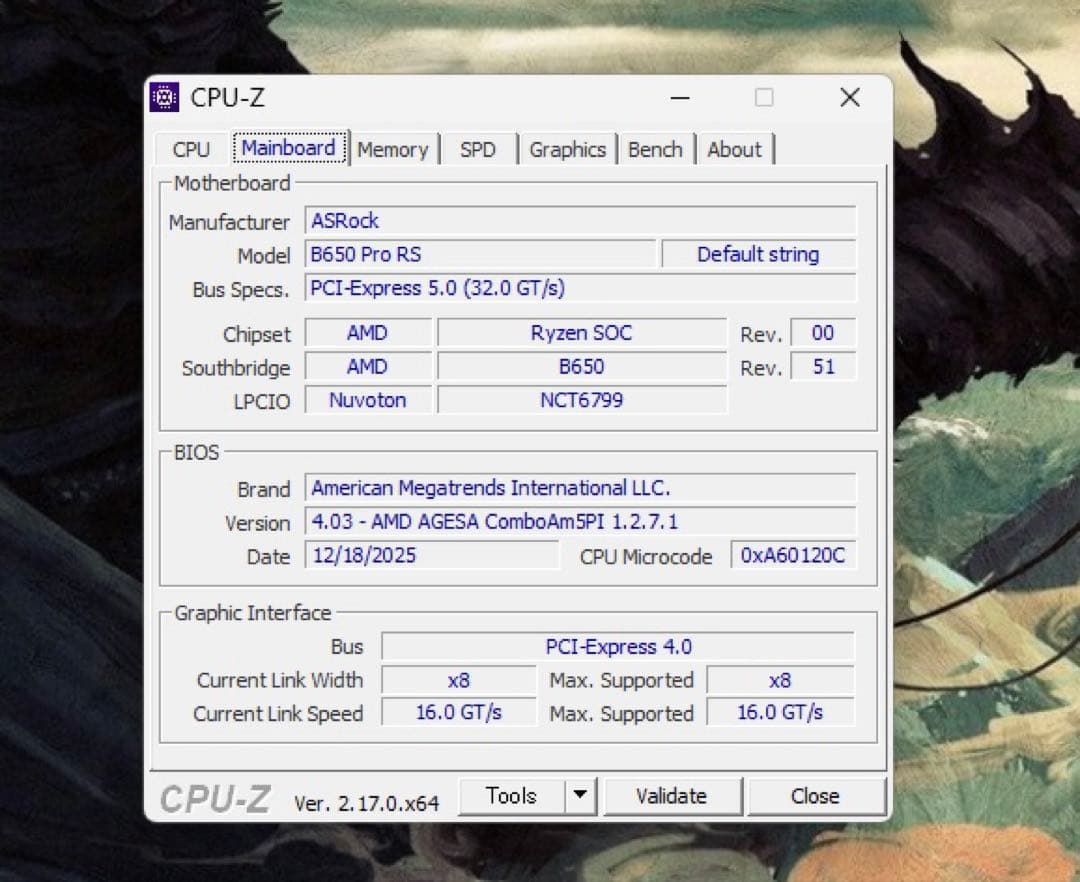Click the Model value B650 Pro RS

(480, 254)
